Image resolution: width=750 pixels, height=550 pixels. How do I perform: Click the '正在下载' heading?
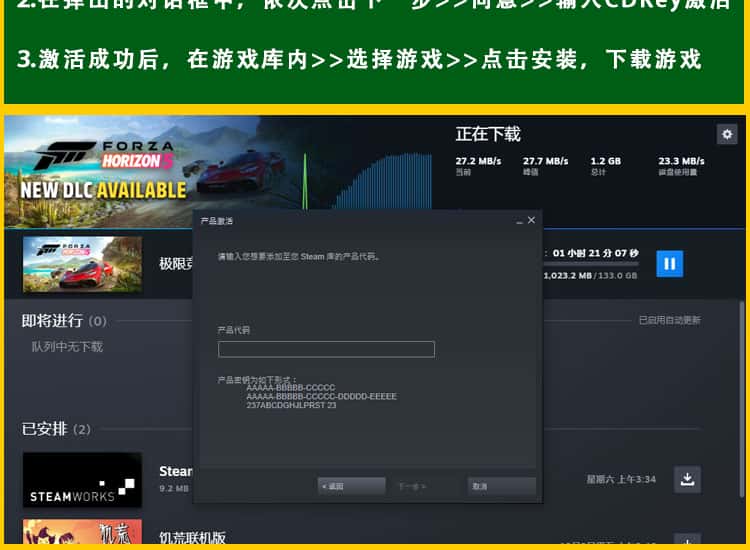pyautogui.click(x=488, y=134)
